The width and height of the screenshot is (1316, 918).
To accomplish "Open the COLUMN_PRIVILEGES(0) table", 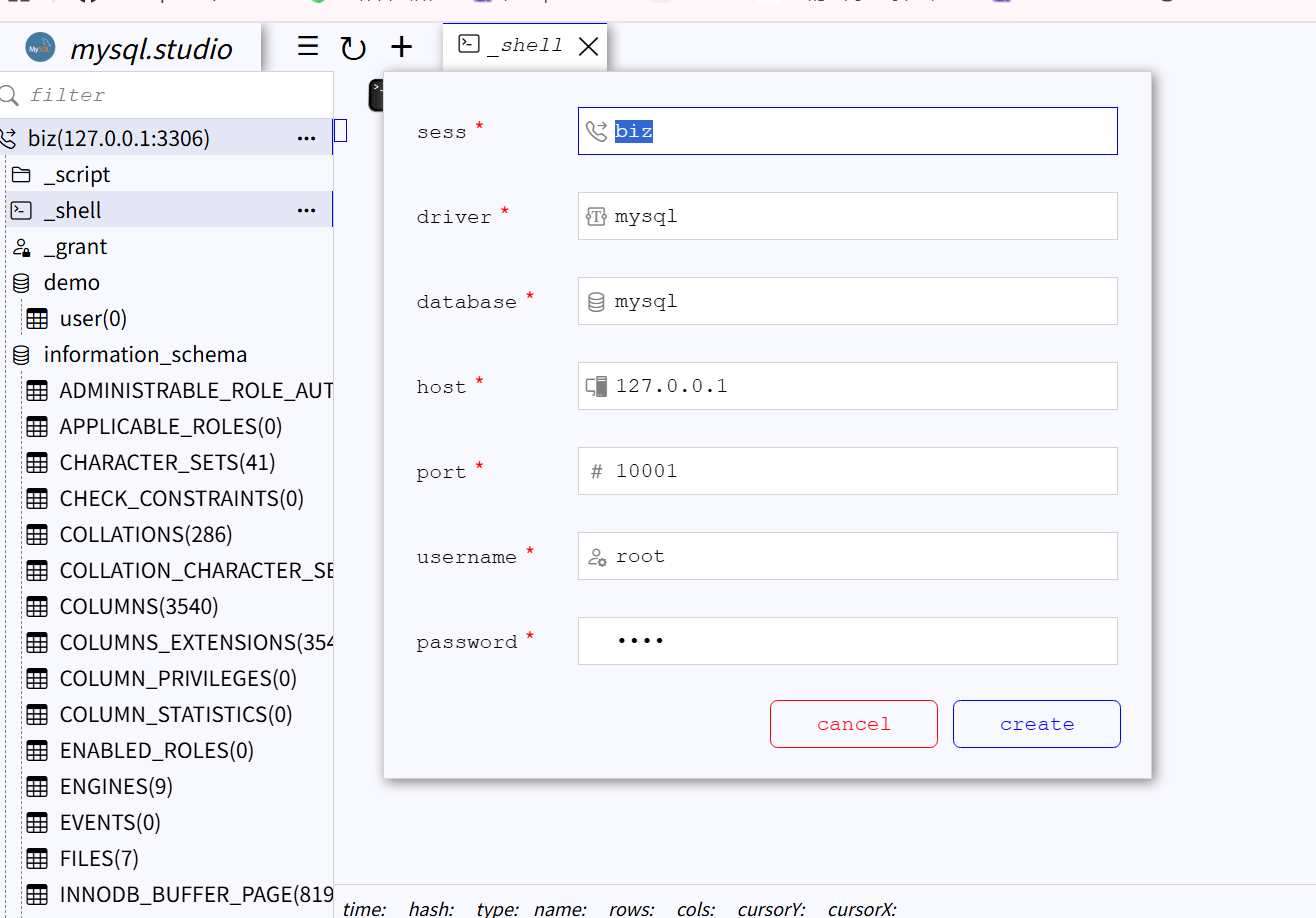I will [x=178, y=678].
